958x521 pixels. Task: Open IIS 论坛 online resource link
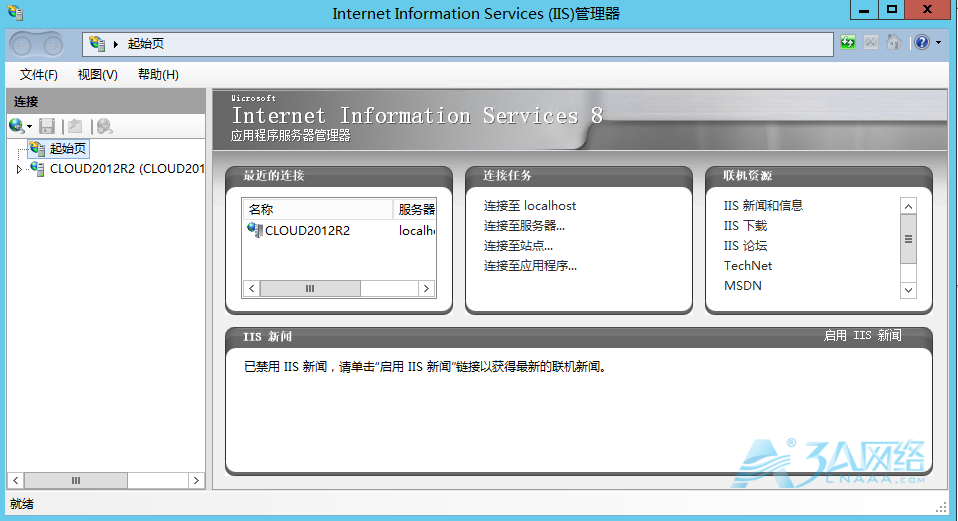click(x=745, y=246)
